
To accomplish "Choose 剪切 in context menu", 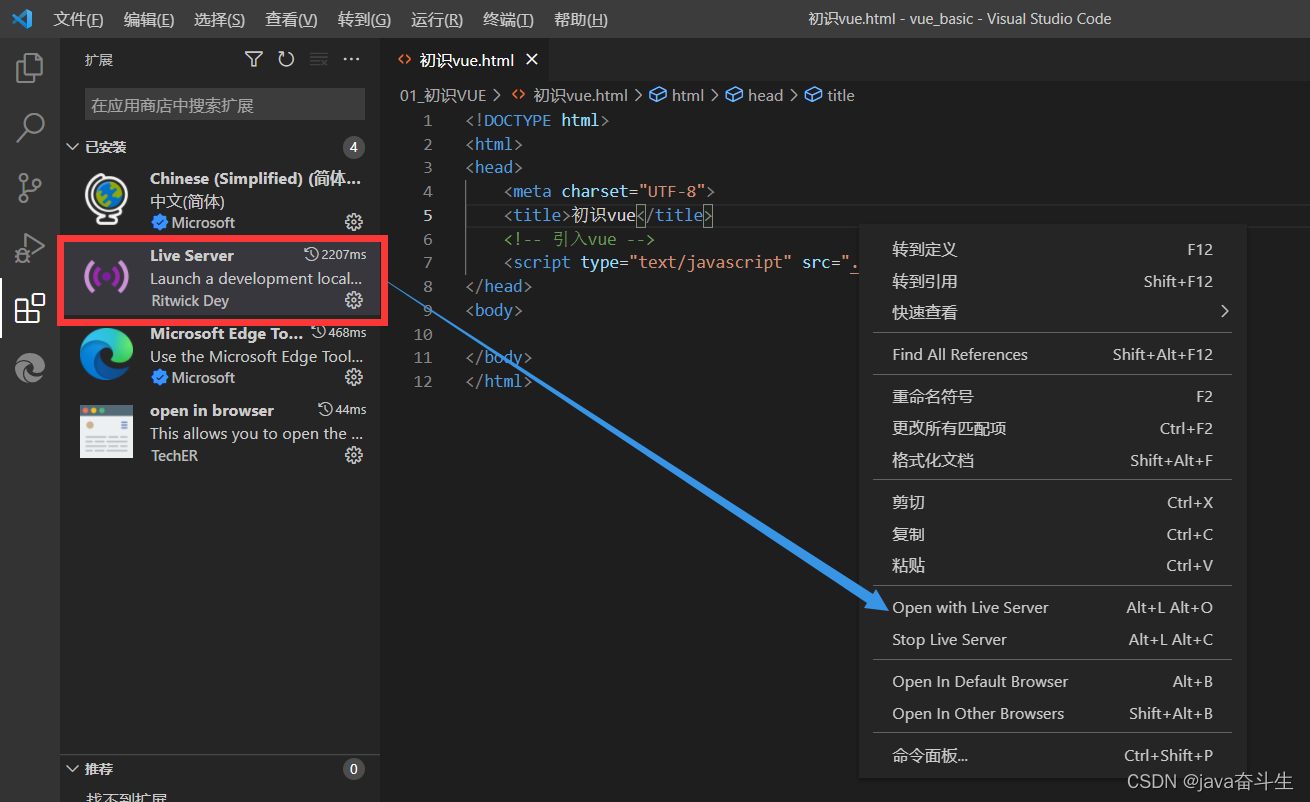I will 1052,502.
